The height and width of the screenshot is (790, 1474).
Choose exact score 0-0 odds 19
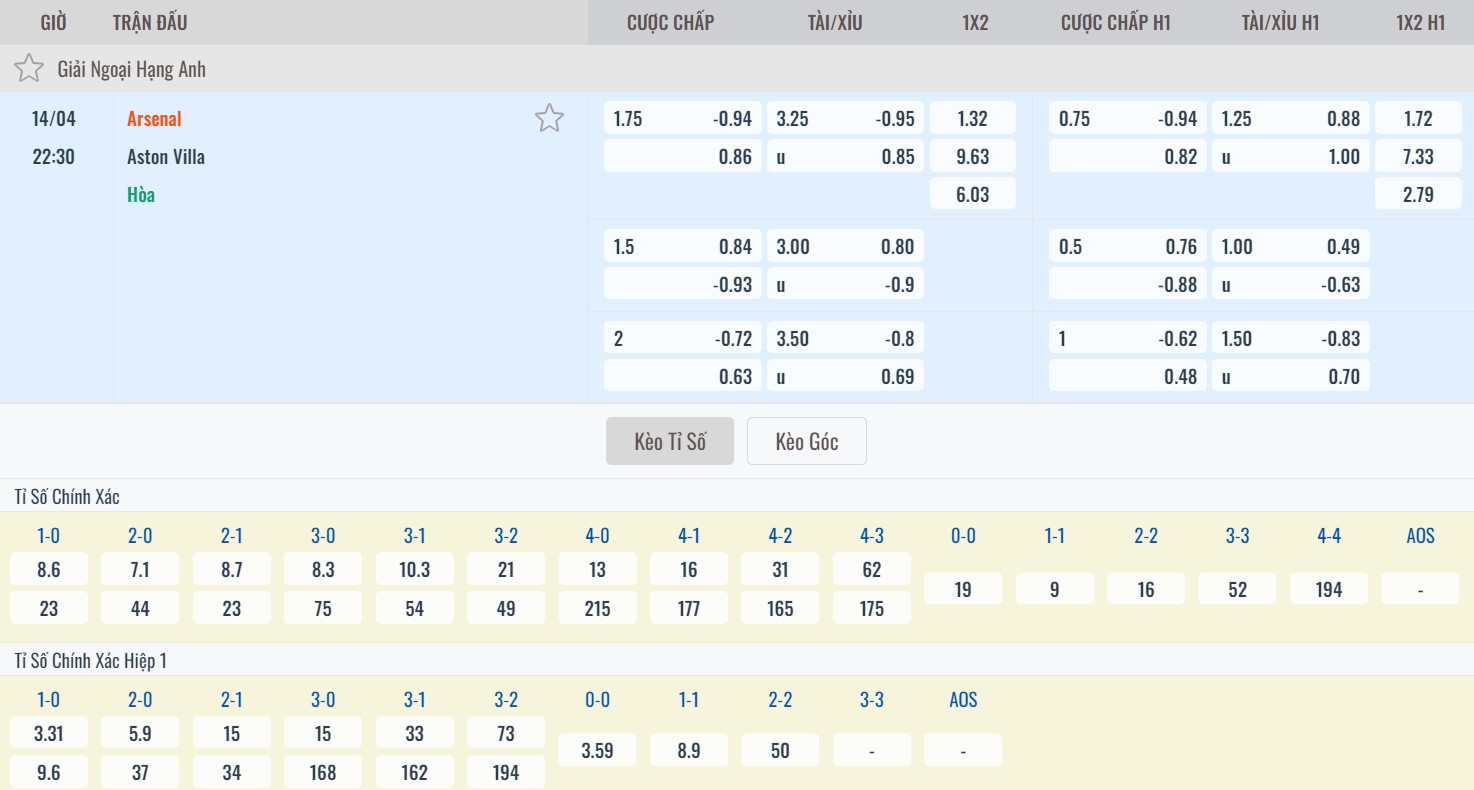point(963,589)
